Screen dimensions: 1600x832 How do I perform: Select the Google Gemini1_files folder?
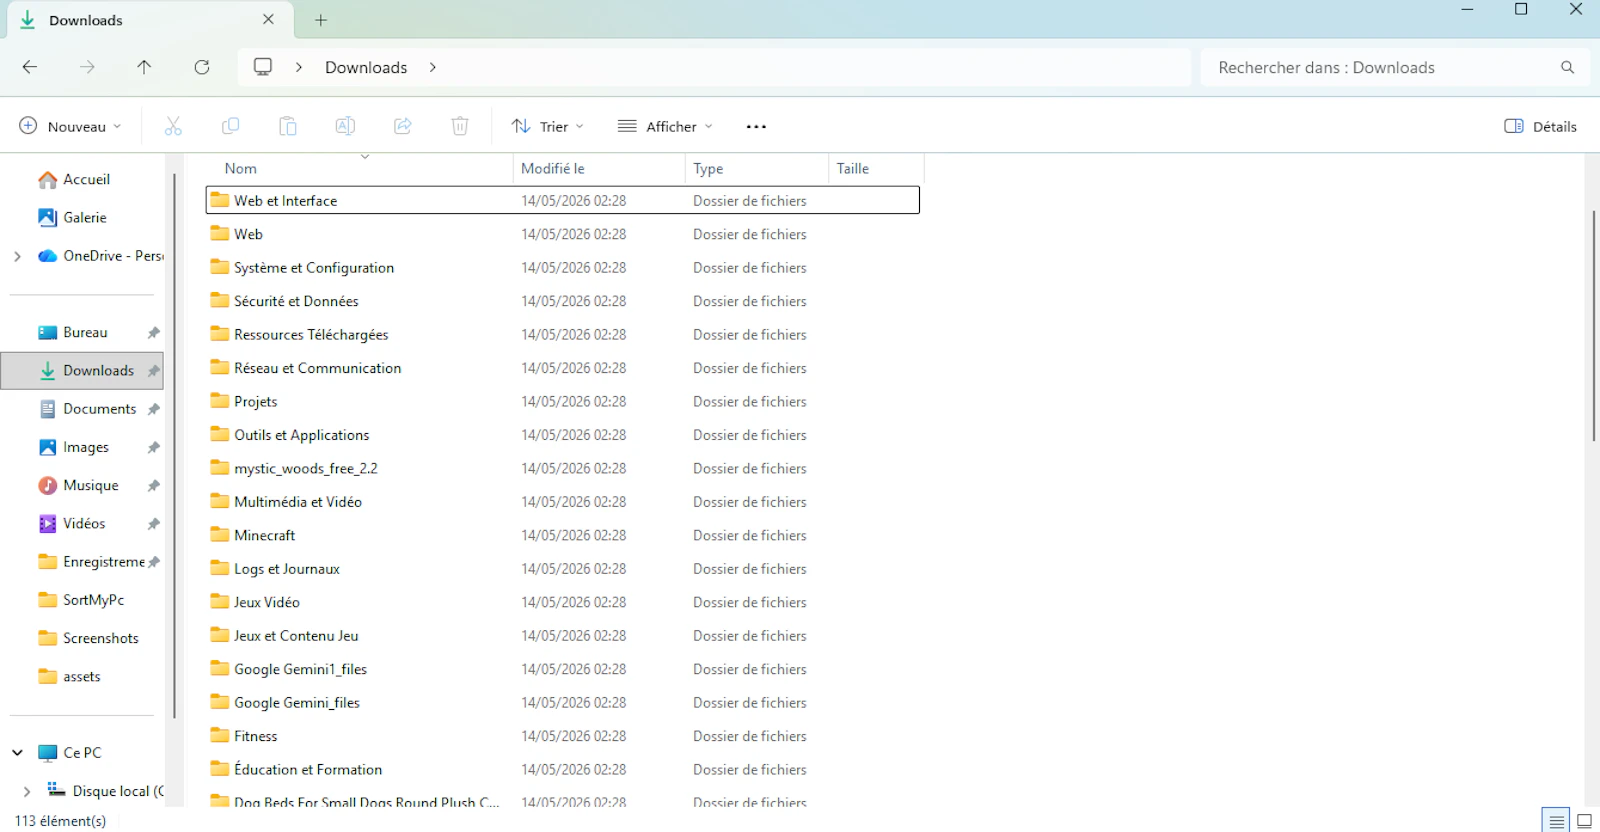click(x=562, y=670)
